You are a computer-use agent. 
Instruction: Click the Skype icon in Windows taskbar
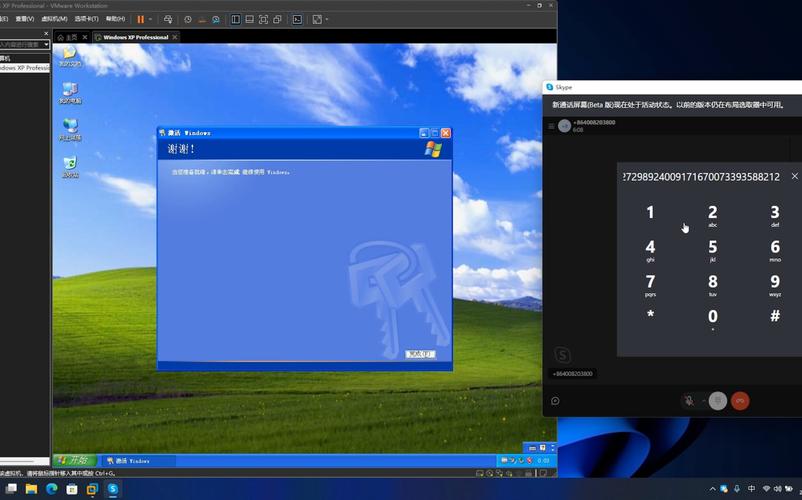[113, 489]
